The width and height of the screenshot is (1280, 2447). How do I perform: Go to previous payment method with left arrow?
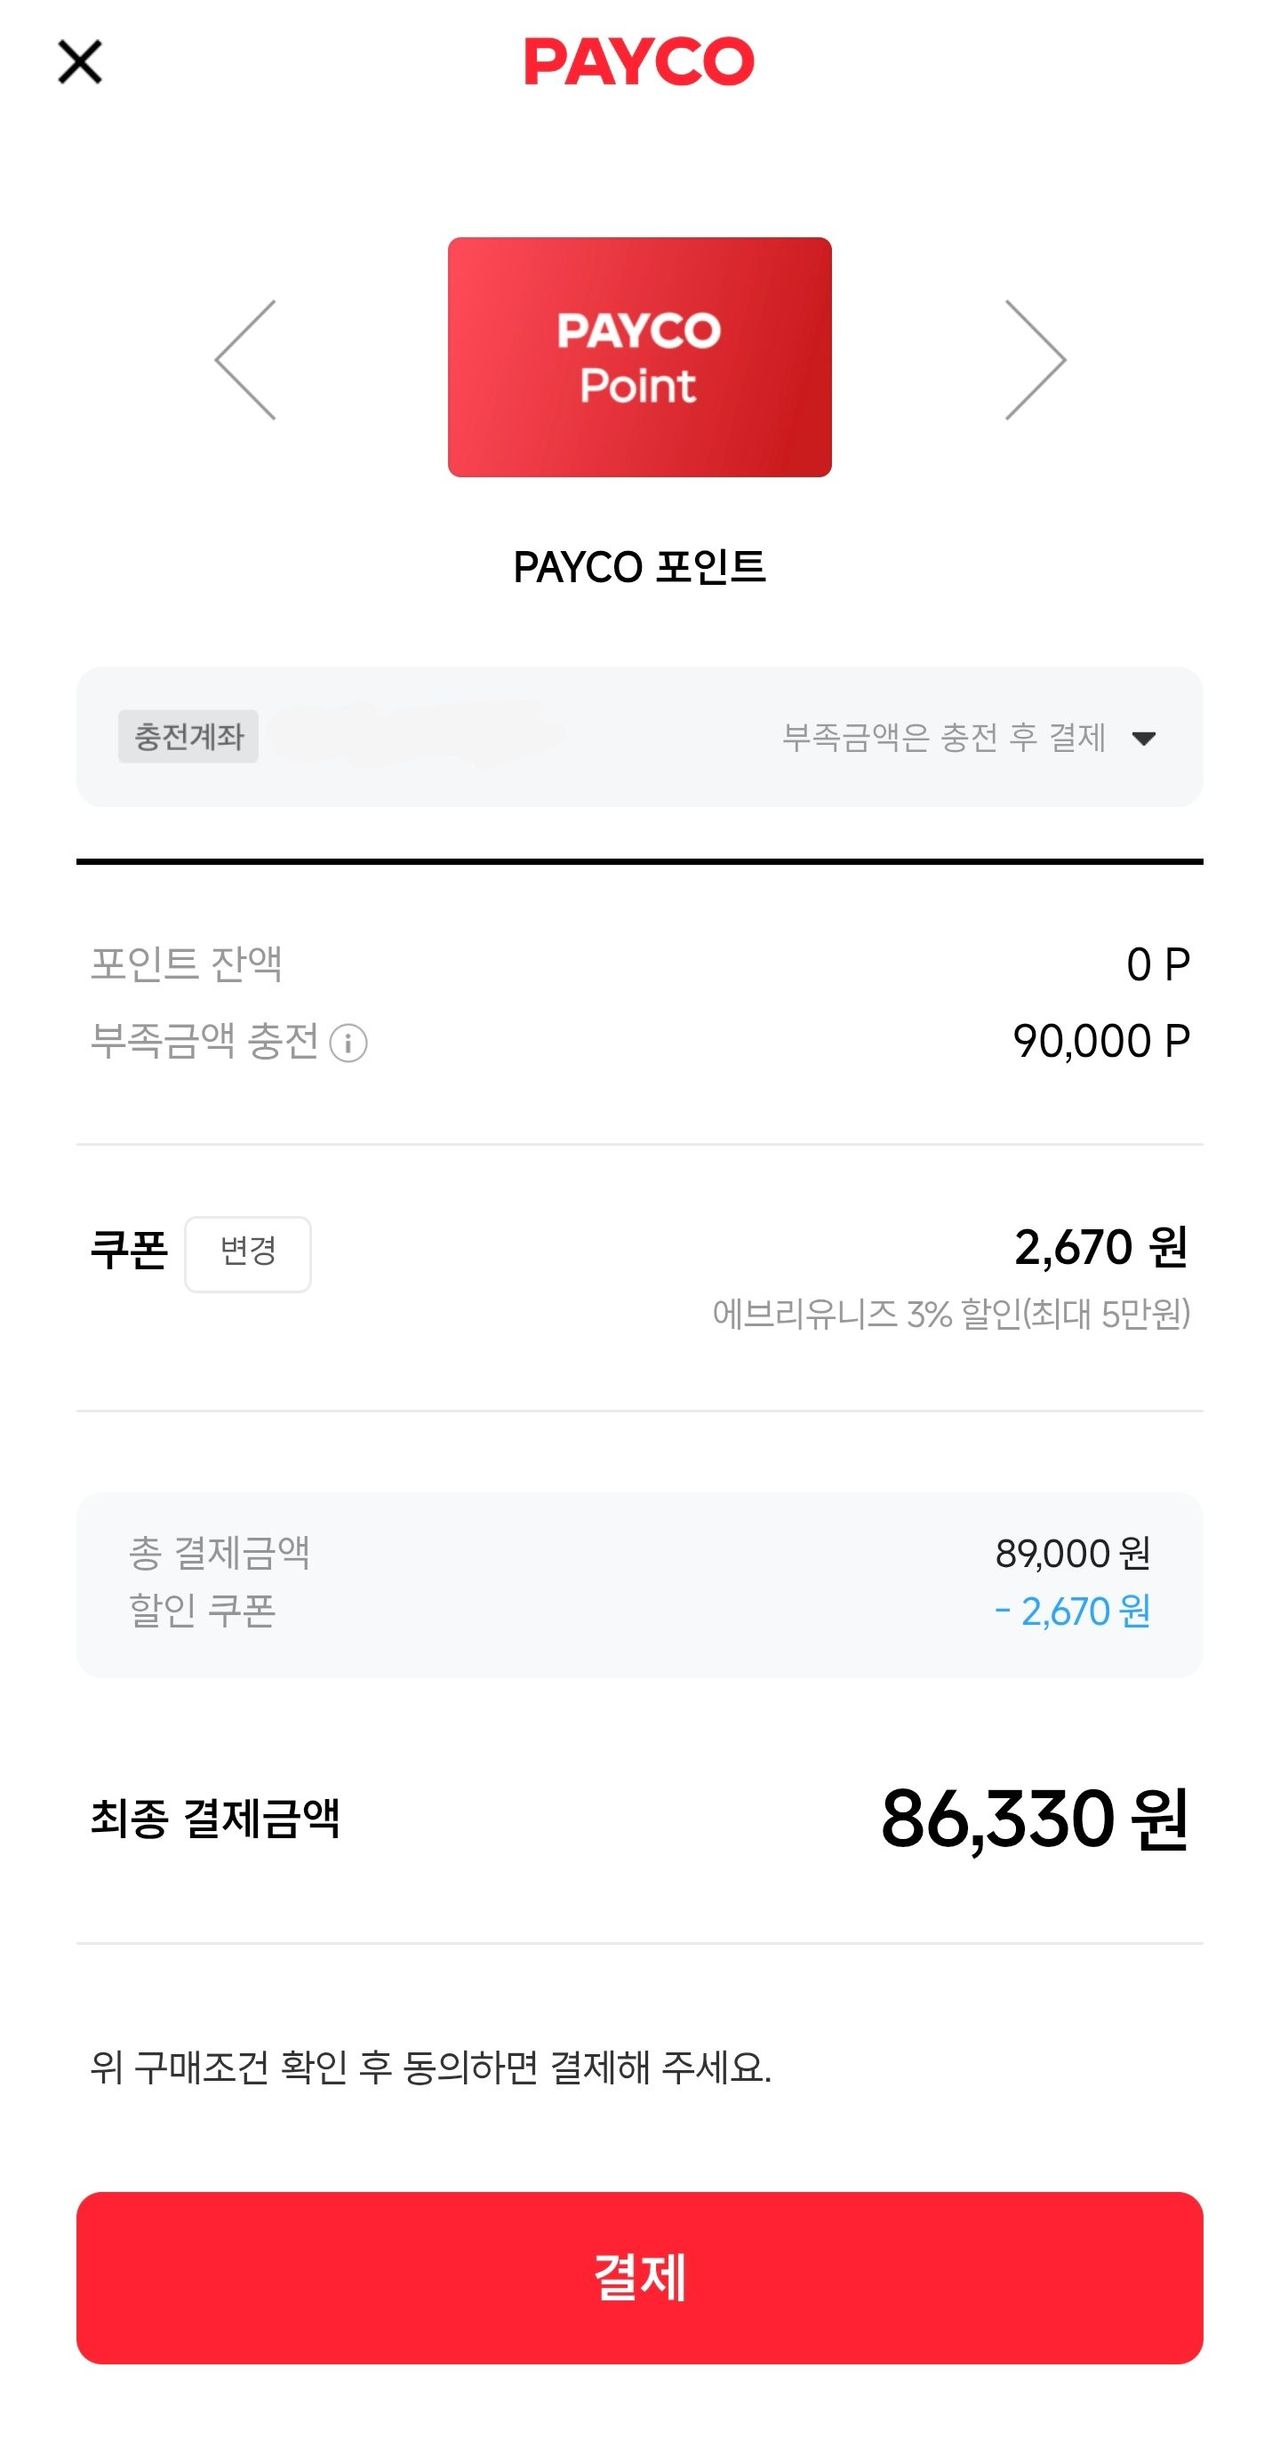[x=246, y=359]
